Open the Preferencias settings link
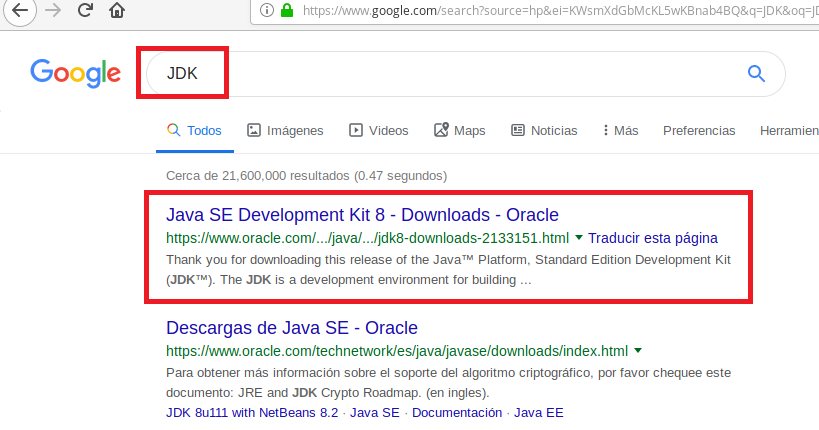The height and width of the screenshot is (430, 819). (x=699, y=130)
